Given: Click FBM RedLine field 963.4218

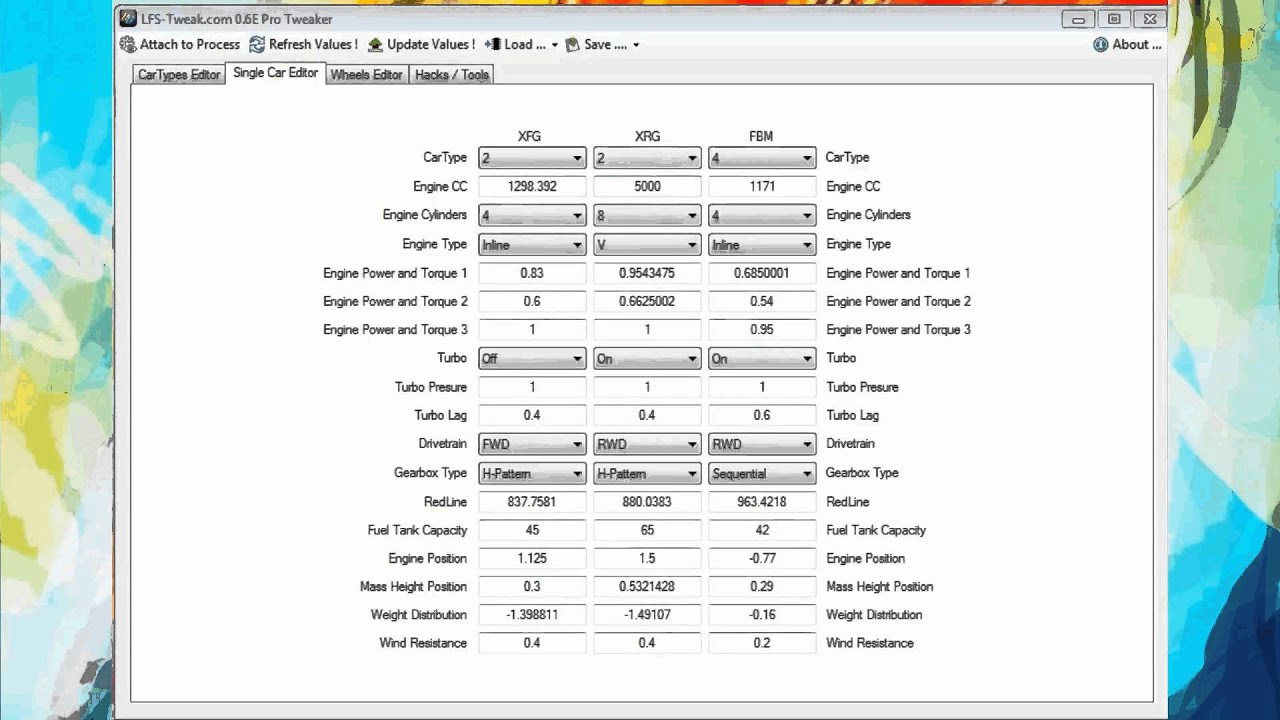Looking at the screenshot, I should coord(762,502).
